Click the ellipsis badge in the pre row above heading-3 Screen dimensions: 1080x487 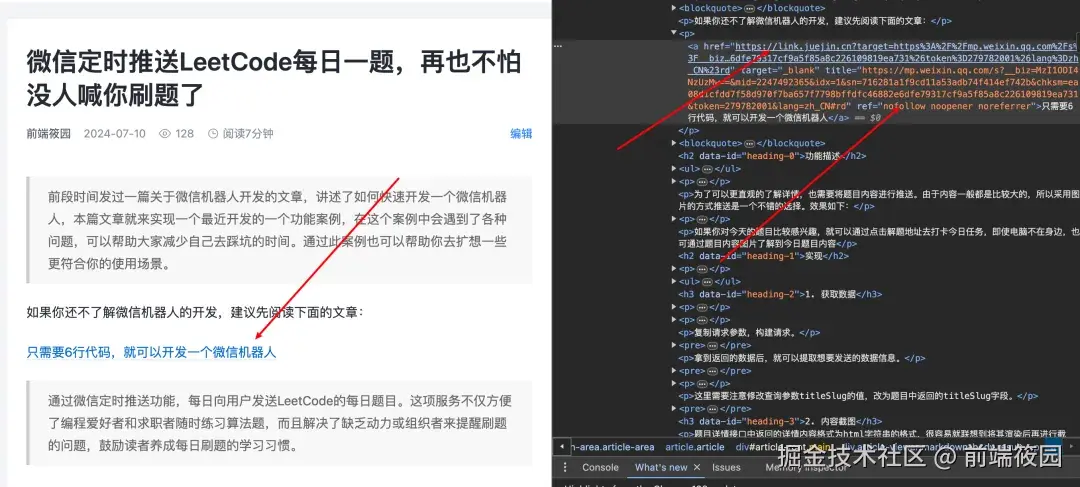tap(712, 408)
